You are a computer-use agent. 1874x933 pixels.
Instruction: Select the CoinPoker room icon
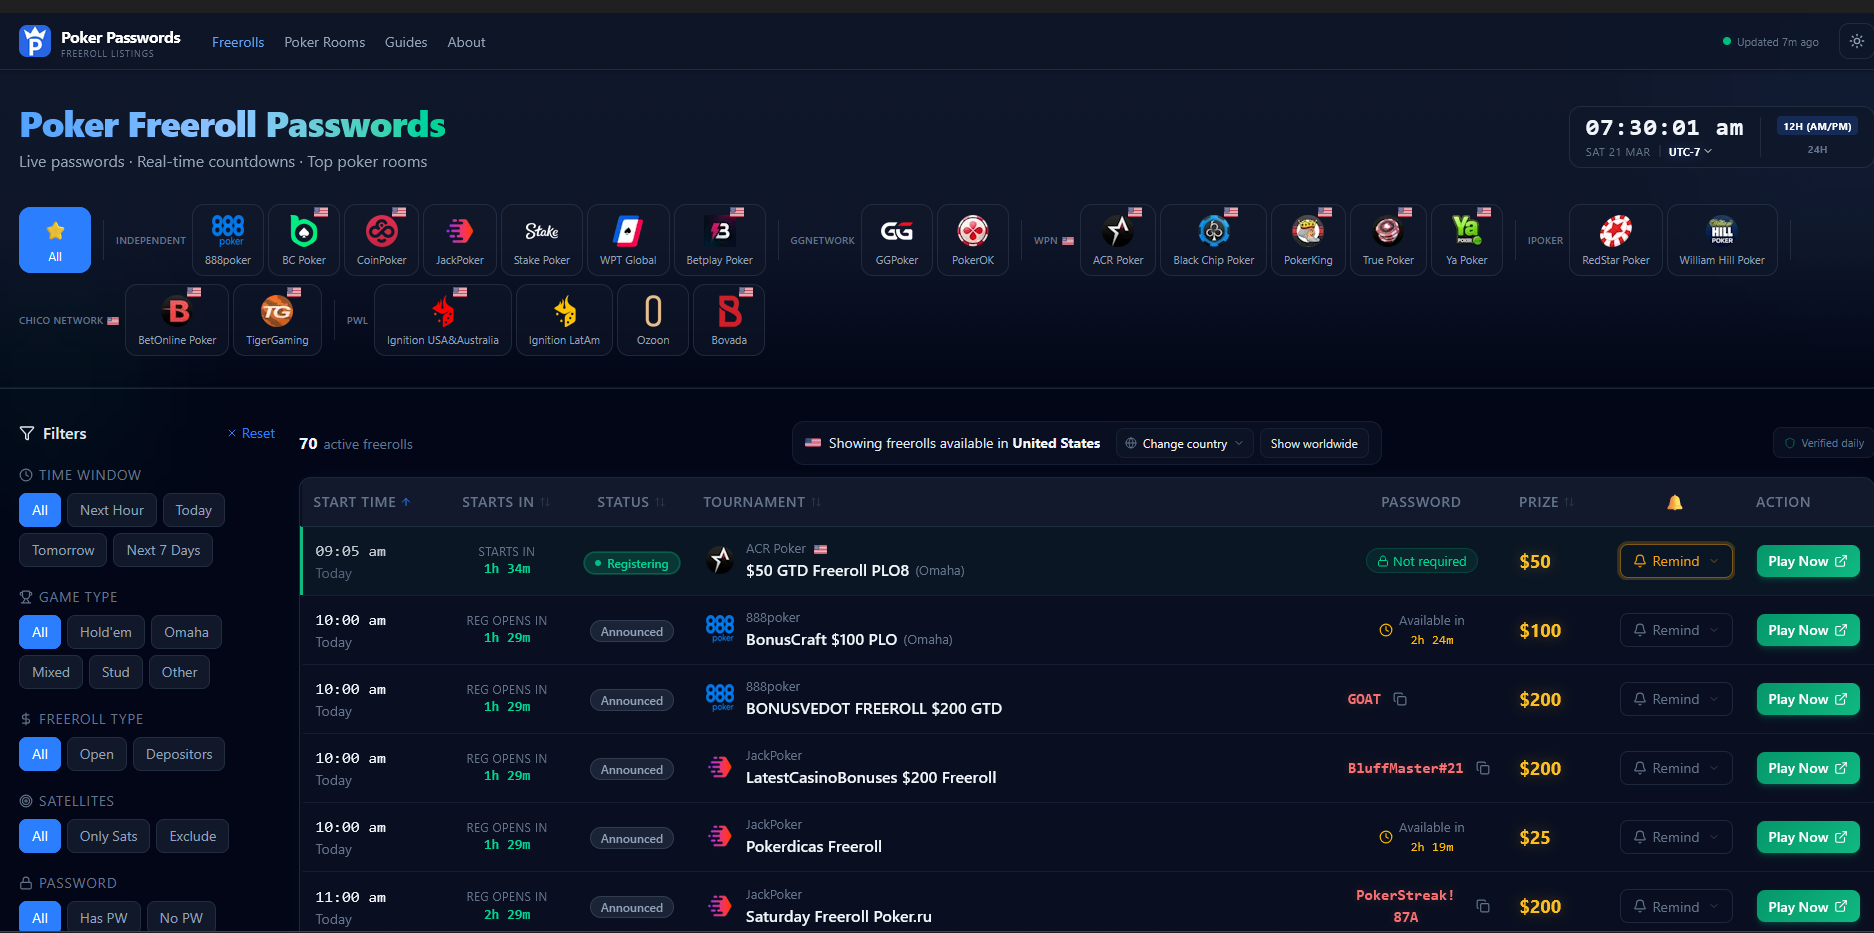(x=382, y=240)
